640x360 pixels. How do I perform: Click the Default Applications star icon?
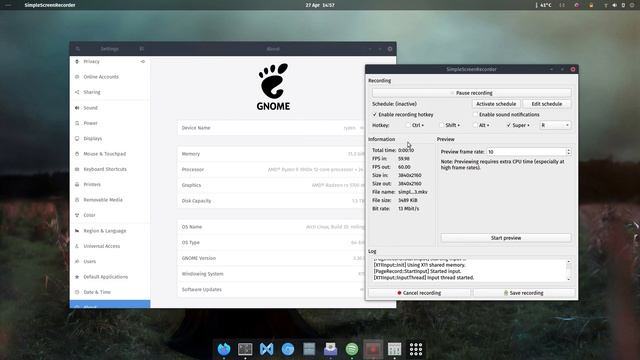point(77,277)
